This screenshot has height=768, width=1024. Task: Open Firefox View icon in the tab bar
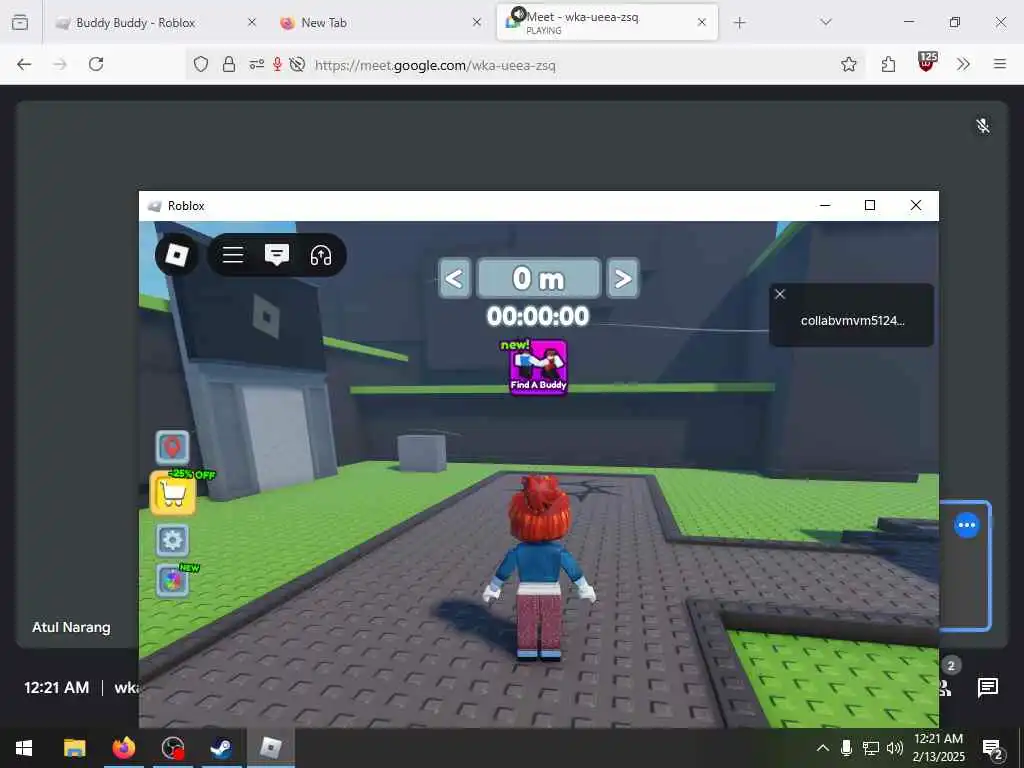coord(20,23)
